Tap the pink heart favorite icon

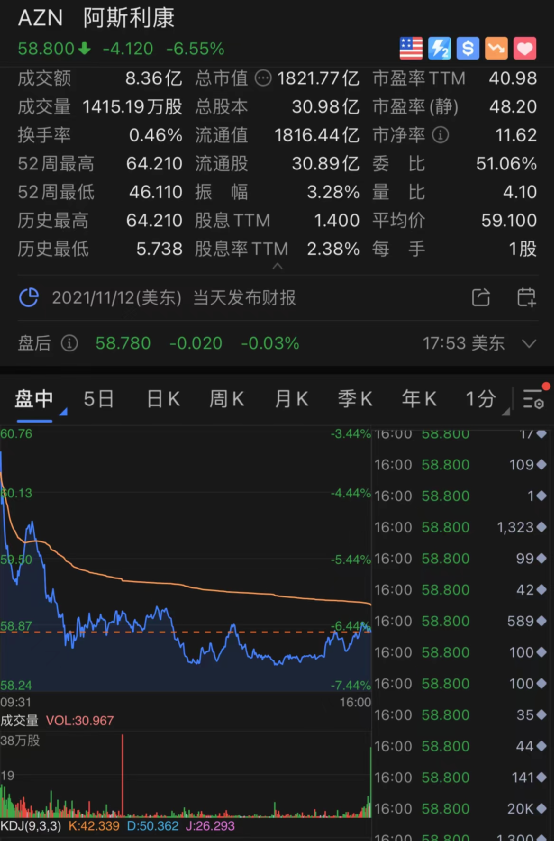[525, 48]
